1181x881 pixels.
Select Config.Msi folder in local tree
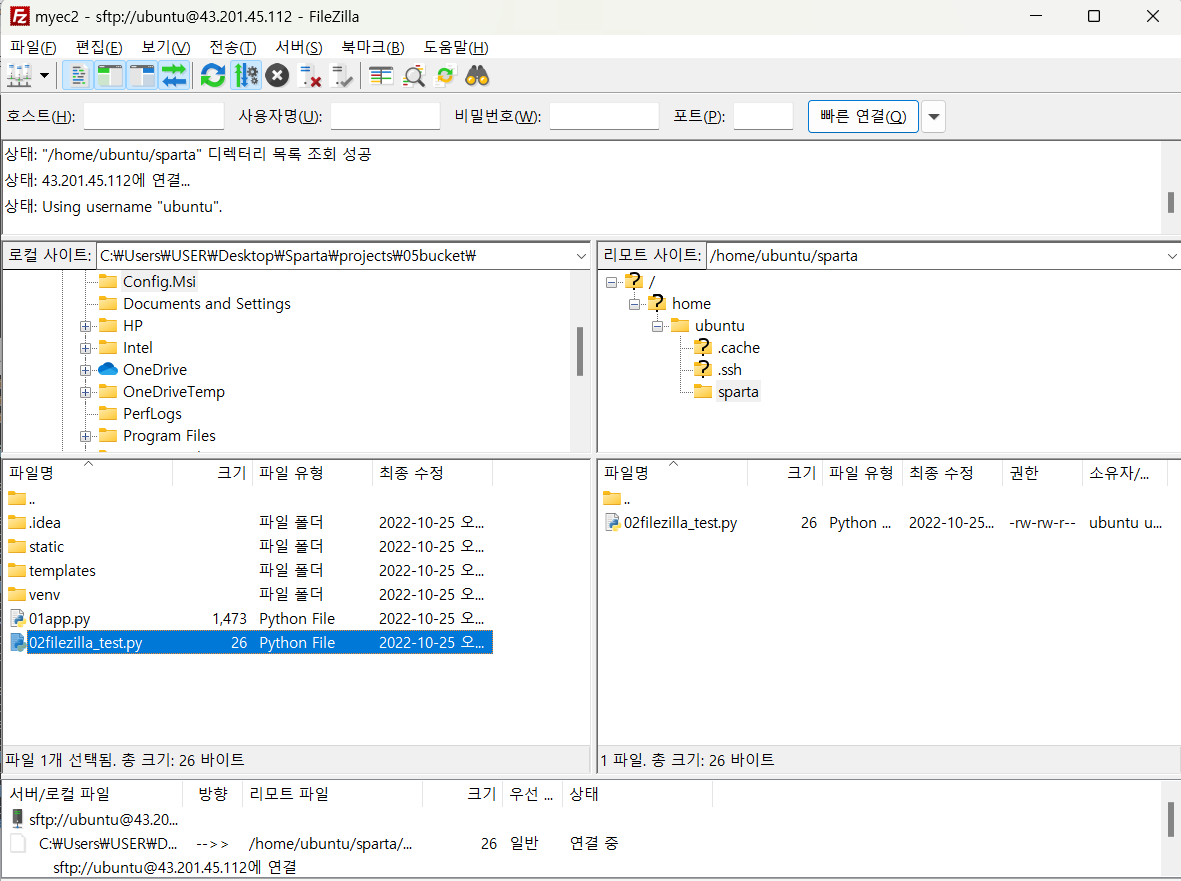(159, 282)
